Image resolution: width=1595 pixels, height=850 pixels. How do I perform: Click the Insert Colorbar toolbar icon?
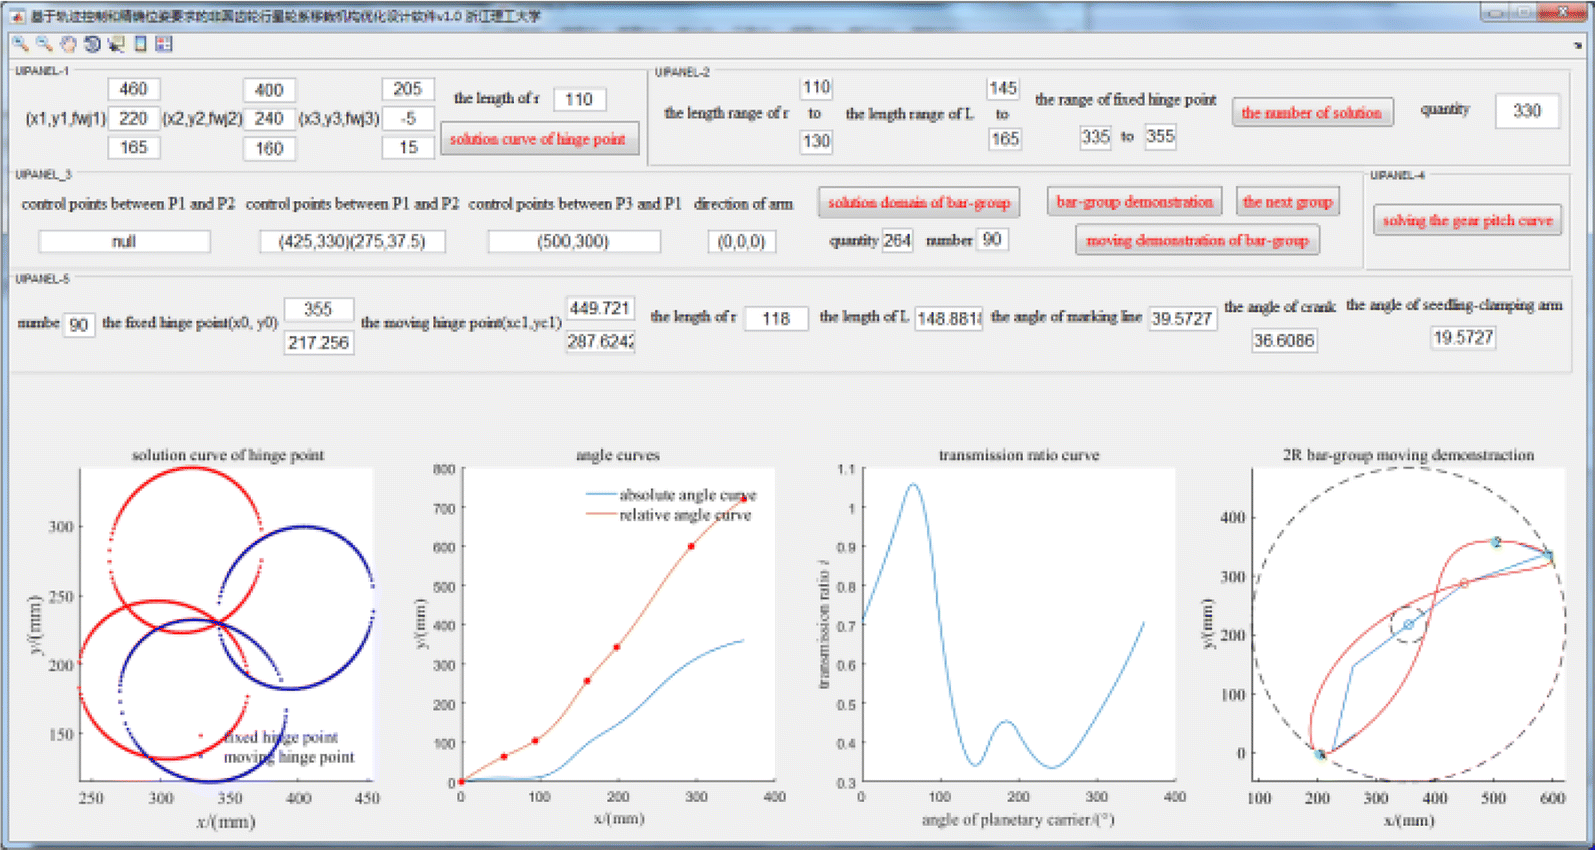(x=141, y=44)
